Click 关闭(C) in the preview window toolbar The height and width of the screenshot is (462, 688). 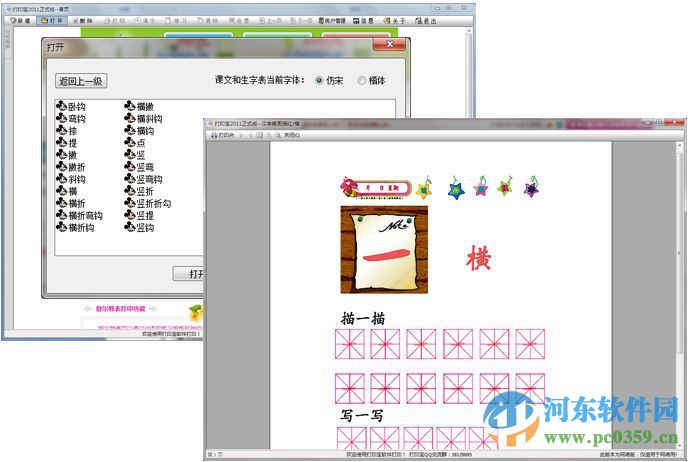(291, 135)
